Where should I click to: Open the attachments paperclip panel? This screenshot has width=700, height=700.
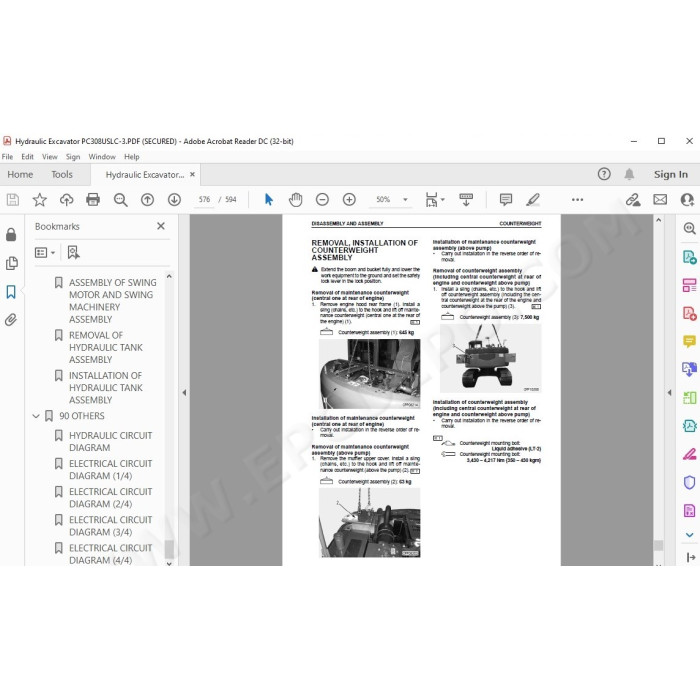click(11, 320)
